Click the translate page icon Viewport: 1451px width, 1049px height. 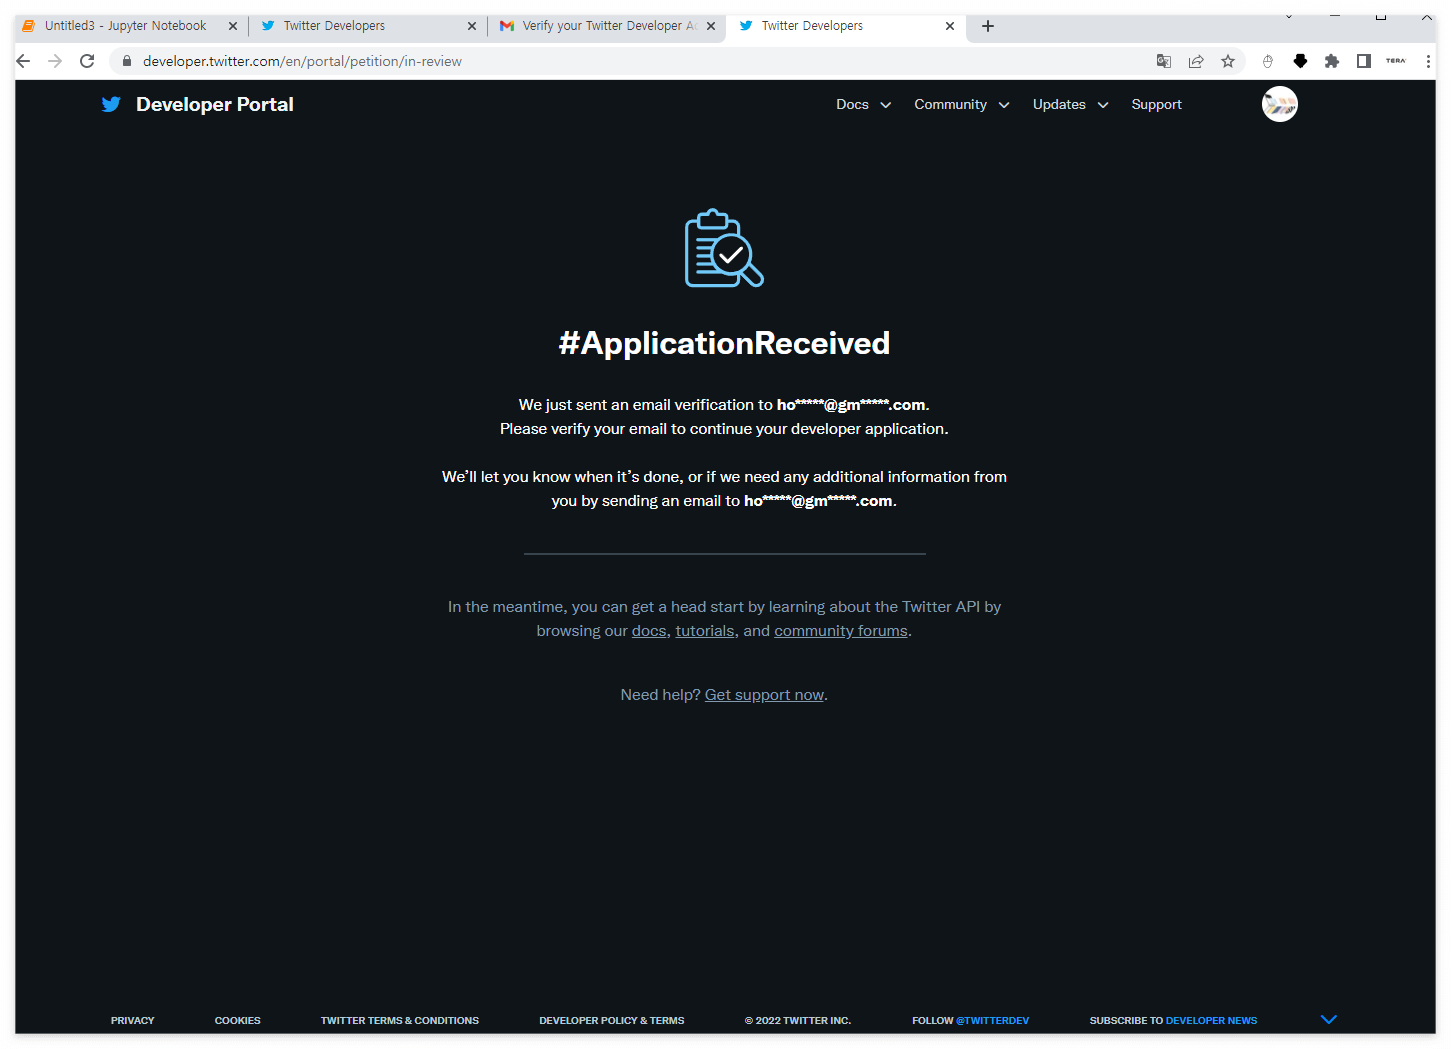point(1164,61)
